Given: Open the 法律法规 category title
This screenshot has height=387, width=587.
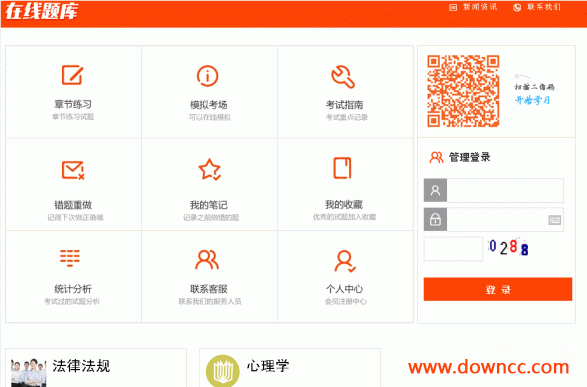Looking at the screenshot, I should 81,366.
